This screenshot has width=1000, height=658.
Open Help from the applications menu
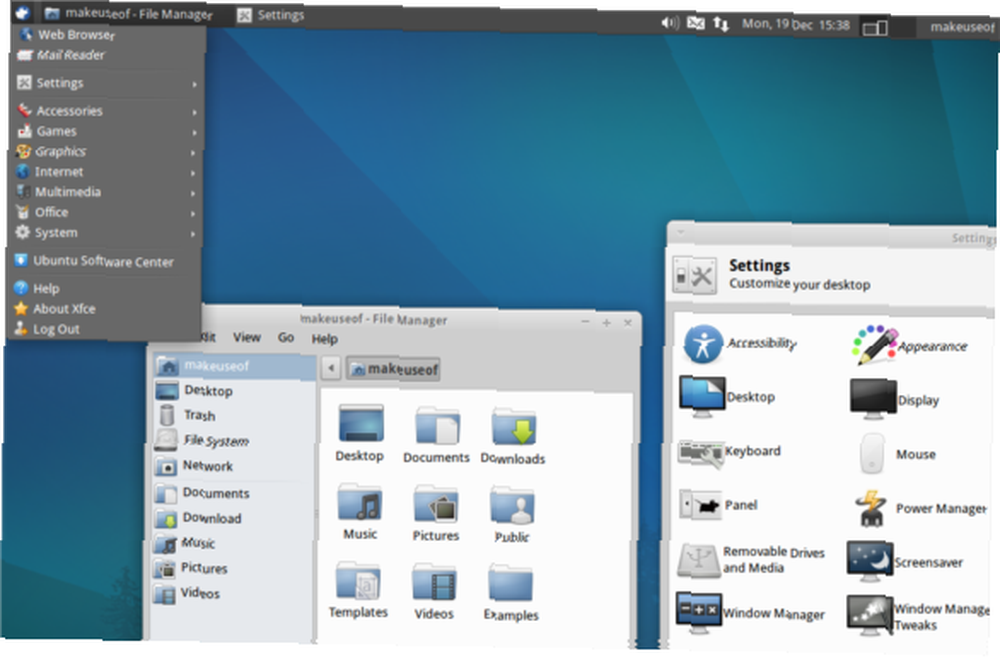(104, 288)
